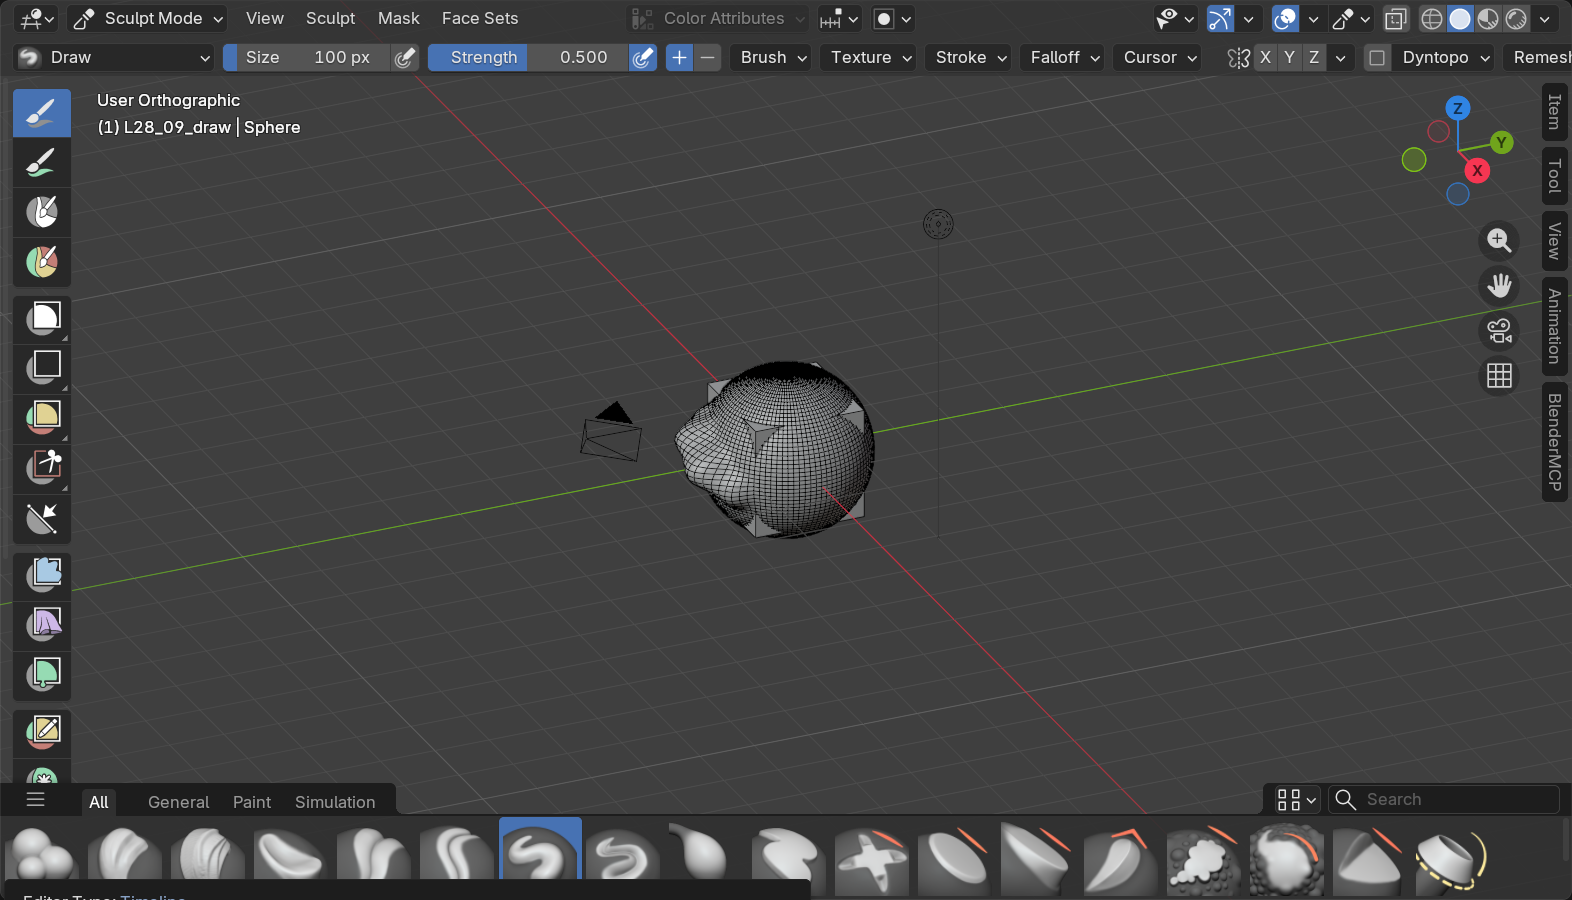The height and width of the screenshot is (900, 1572).
Task: Open the Stroke dropdown
Action: click(970, 58)
